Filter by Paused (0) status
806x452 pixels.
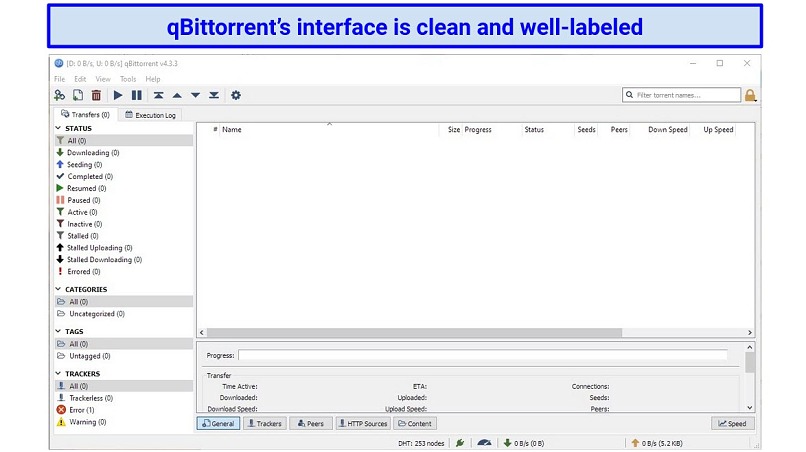click(x=124, y=200)
